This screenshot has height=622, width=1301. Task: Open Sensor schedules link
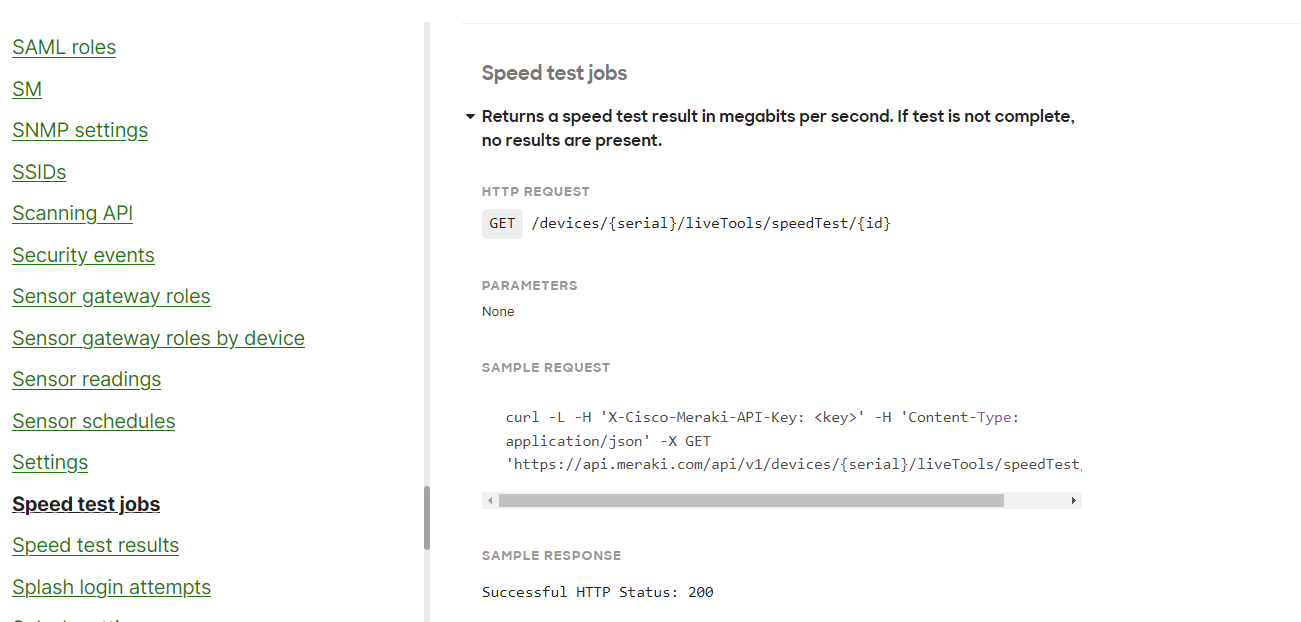click(x=93, y=421)
